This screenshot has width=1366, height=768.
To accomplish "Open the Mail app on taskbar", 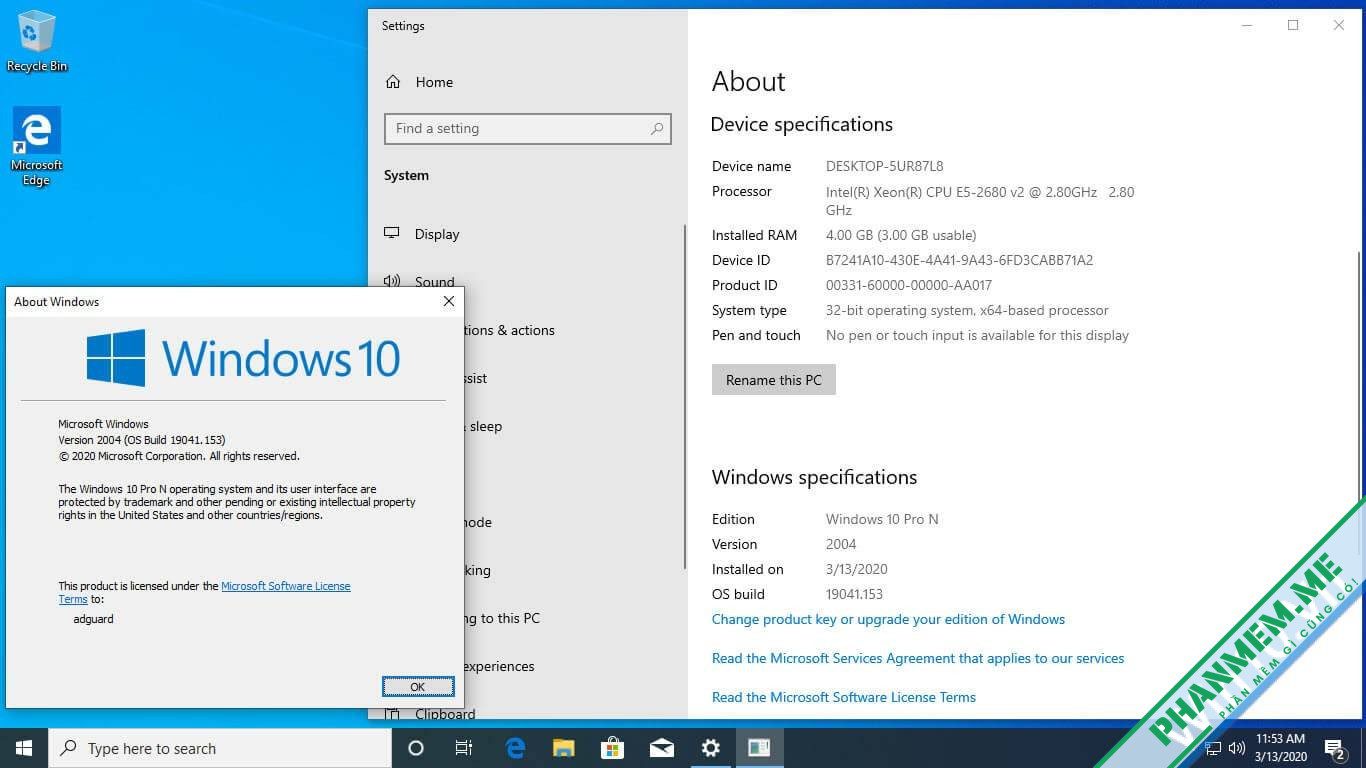I will point(661,748).
